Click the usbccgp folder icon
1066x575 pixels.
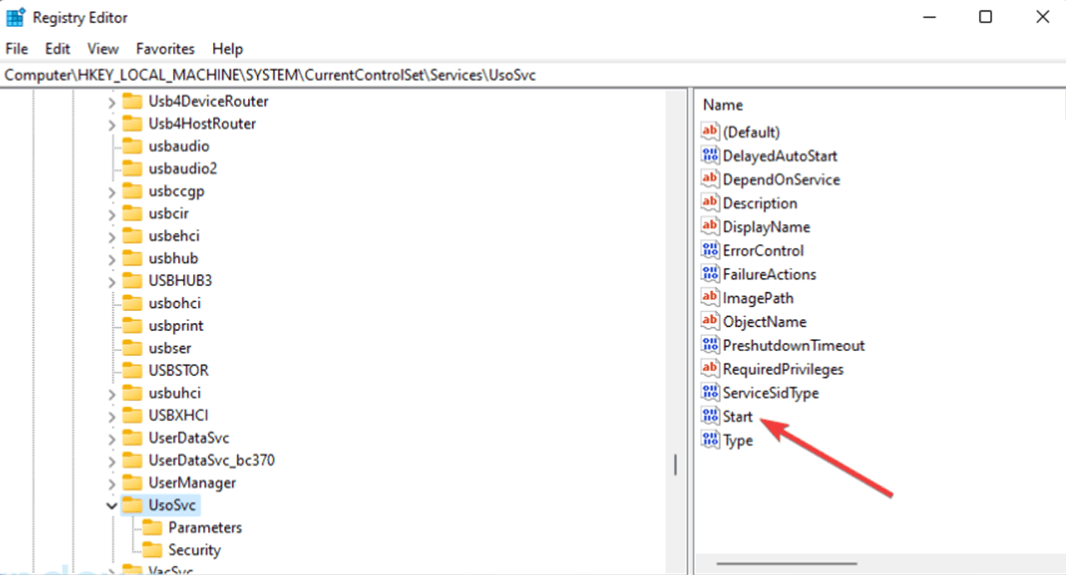[132, 191]
